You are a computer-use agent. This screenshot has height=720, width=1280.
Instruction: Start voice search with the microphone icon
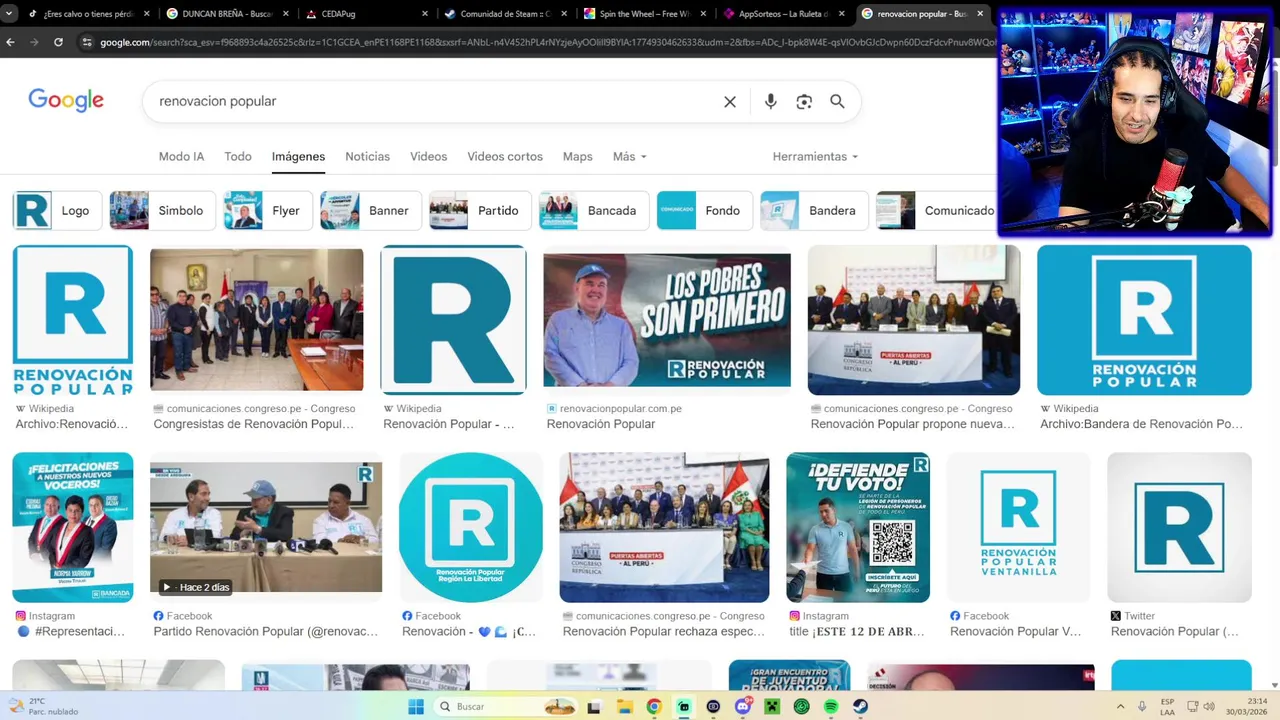coord(770,102)
